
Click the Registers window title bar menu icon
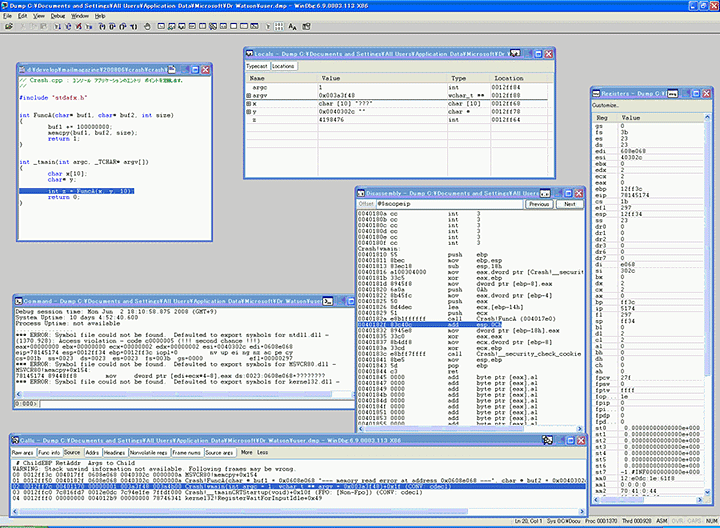(673, 93)
